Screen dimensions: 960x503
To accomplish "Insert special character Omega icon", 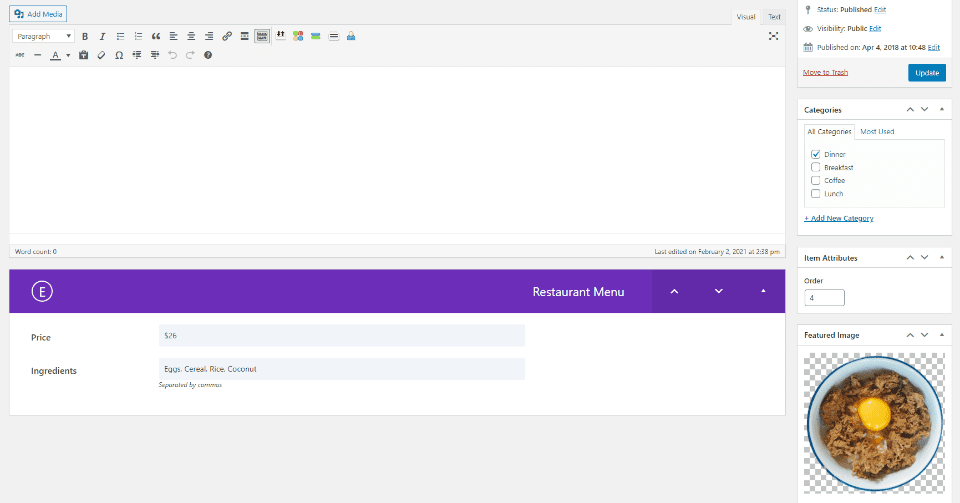I will click(119, 55).
